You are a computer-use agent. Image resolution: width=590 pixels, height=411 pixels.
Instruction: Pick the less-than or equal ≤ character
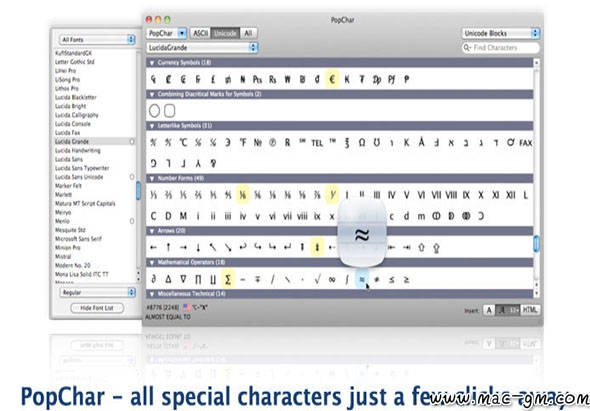(x=391, y=279)
